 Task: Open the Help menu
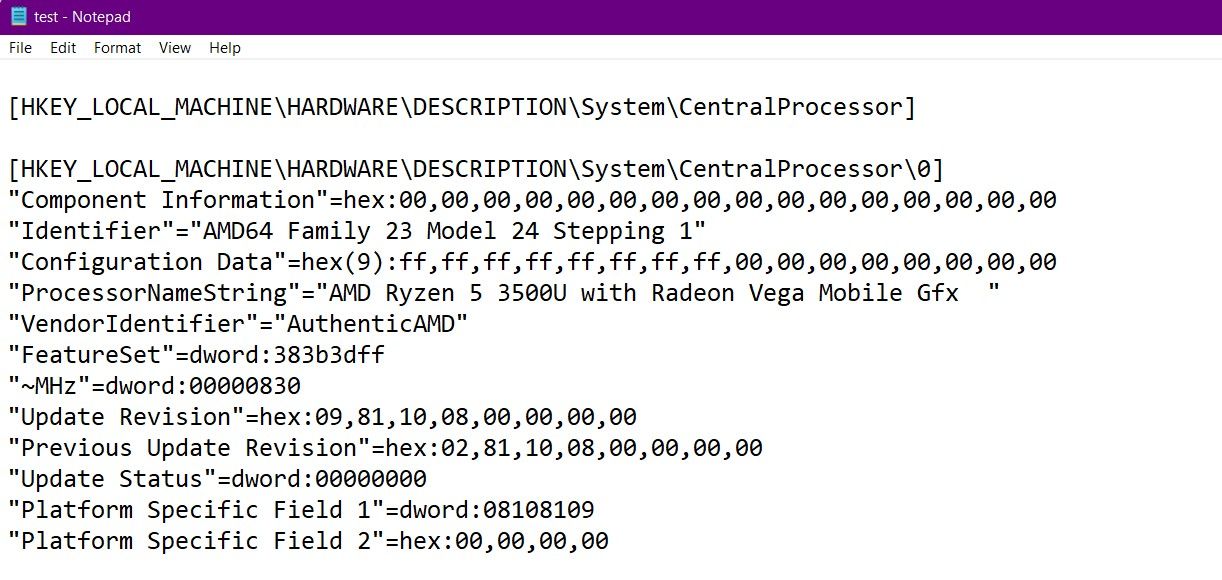click(x=225, y=48)
